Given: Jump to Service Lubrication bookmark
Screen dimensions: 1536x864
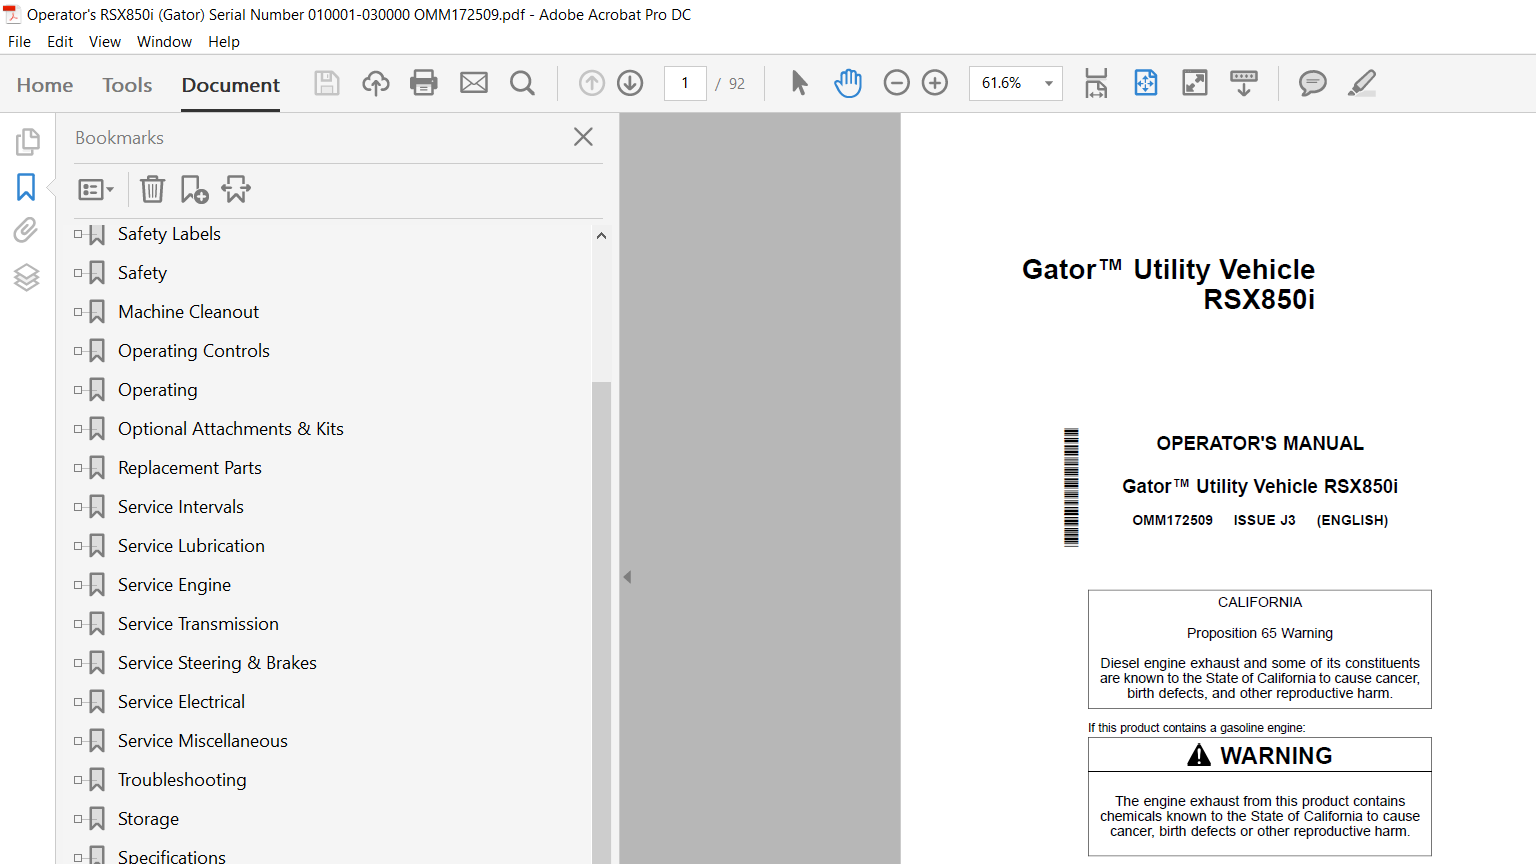Looking at the screenshot, I should coord(191,546).
